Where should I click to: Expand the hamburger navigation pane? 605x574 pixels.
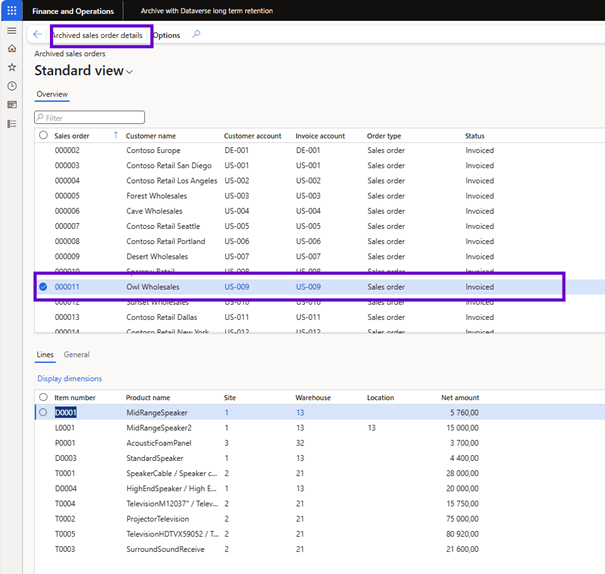(12, 32)
